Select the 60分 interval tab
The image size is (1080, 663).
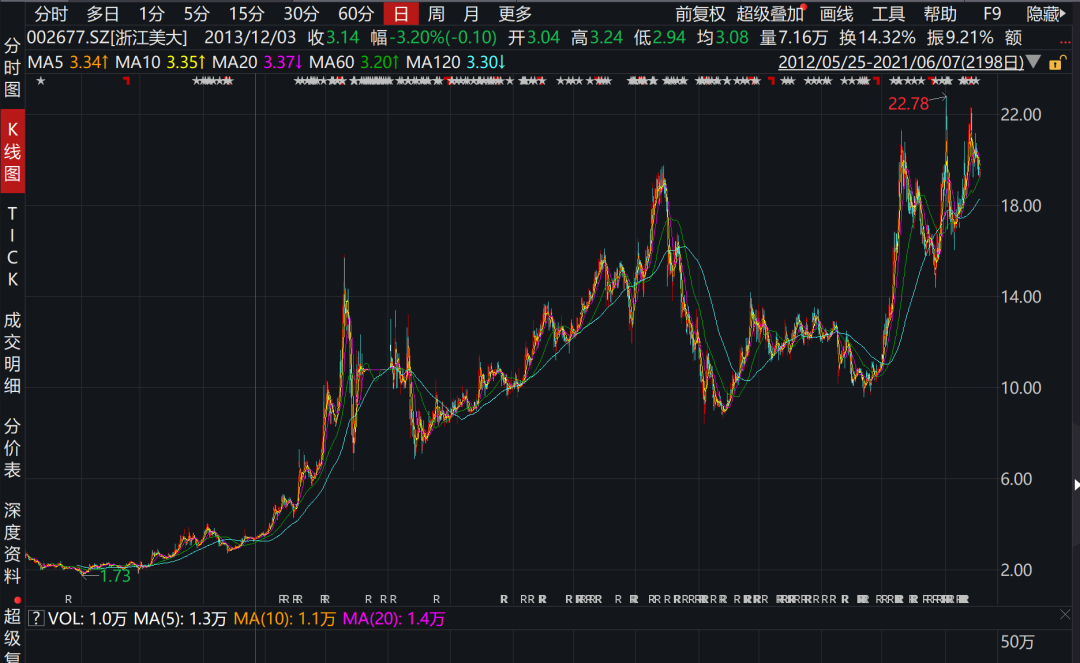click(x=356, y=14)
